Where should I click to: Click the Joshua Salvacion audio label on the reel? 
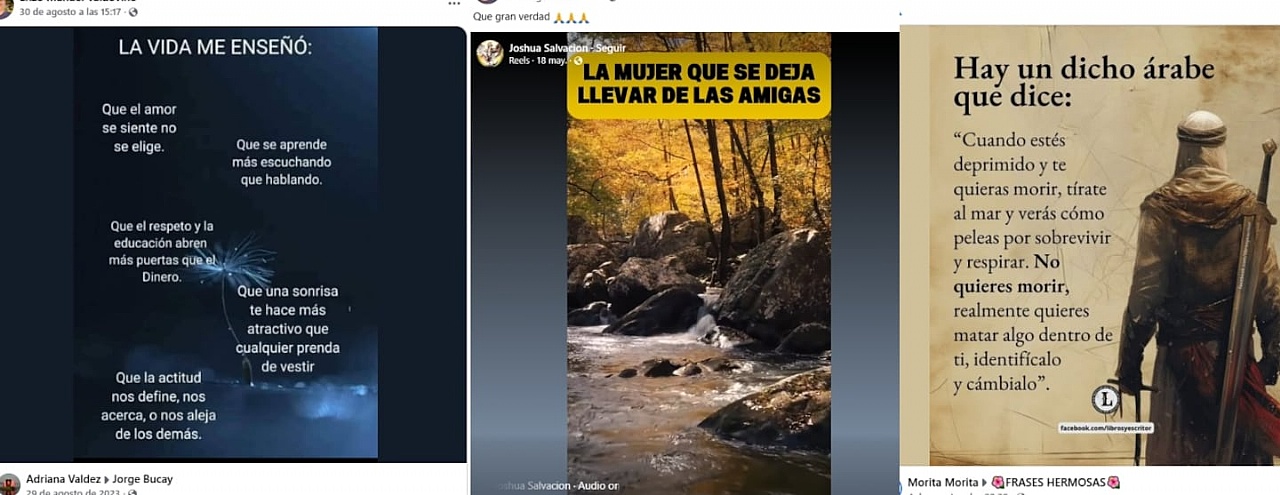pyautogui.click(x=557, y=486)
